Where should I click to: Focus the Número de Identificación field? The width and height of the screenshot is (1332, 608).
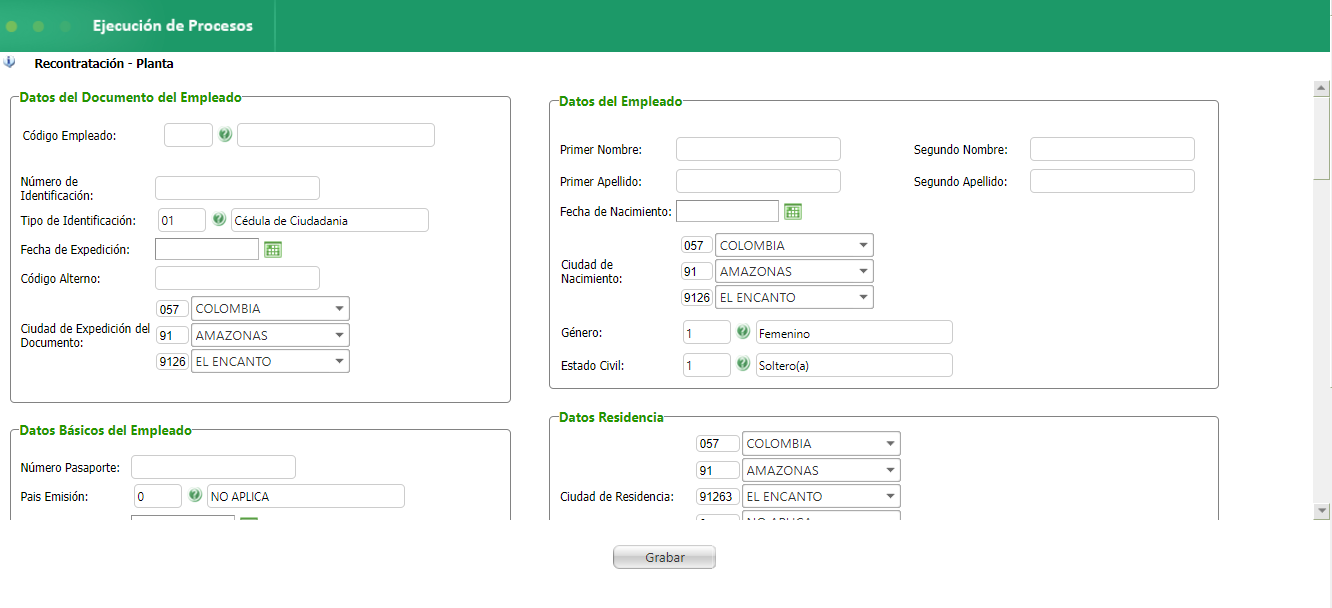(237, 188)
